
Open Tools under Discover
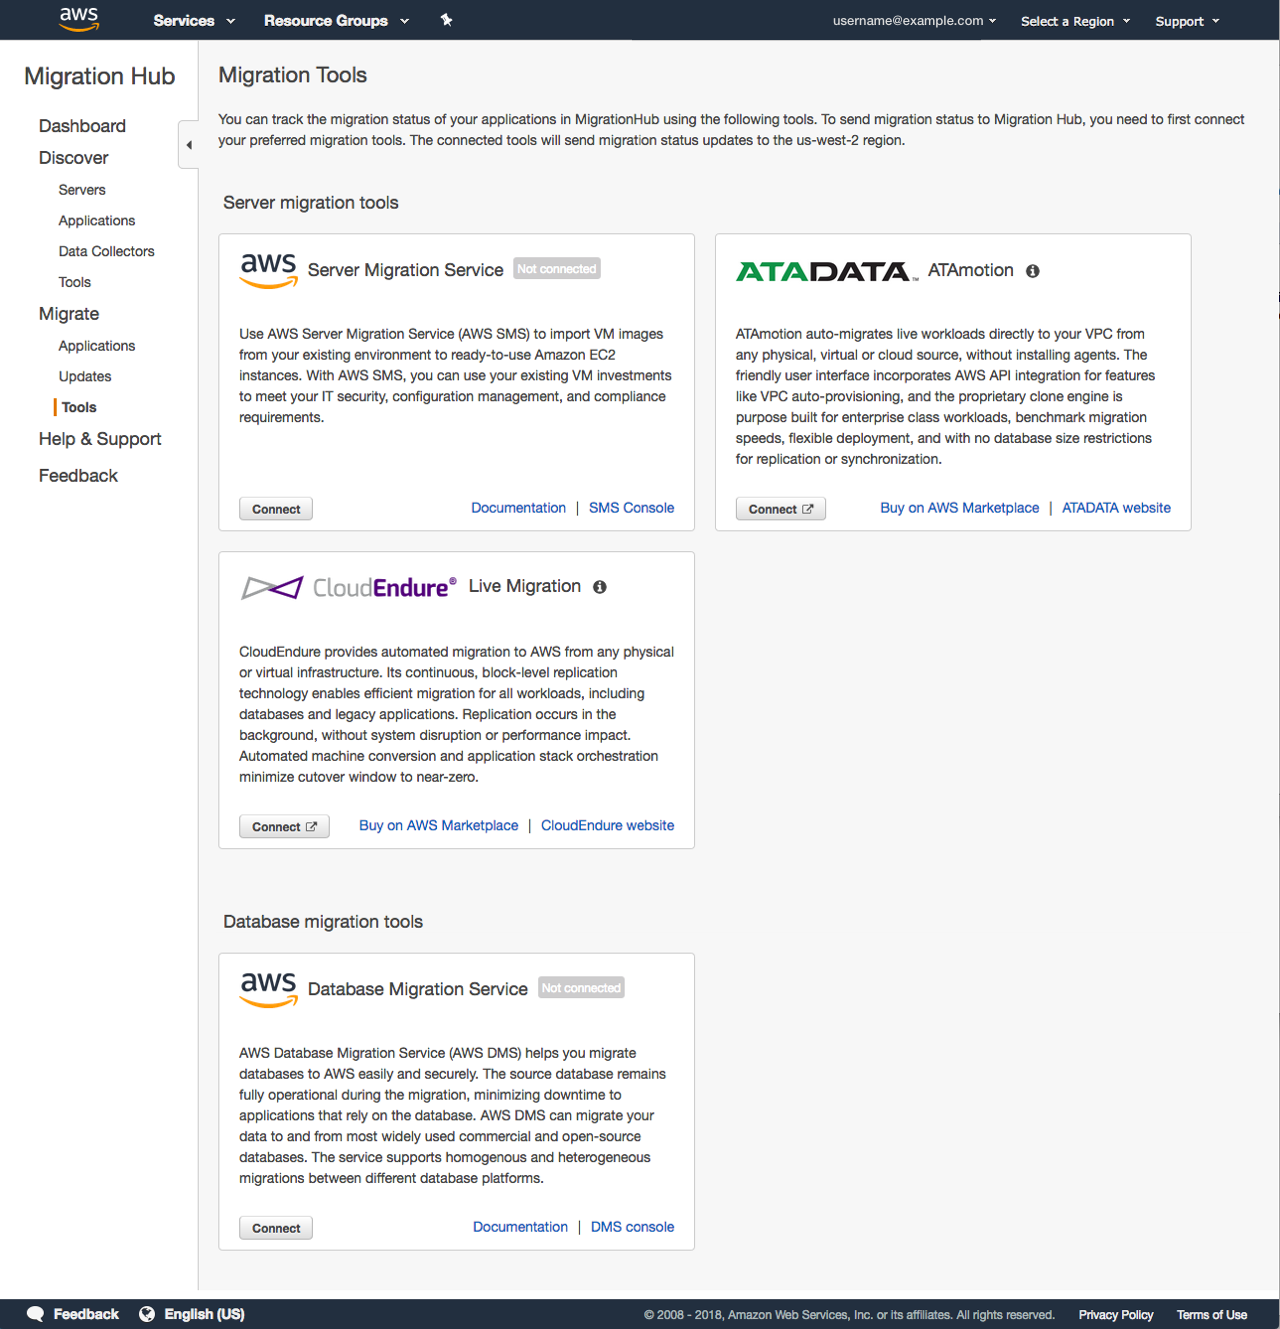pos(74,283)
